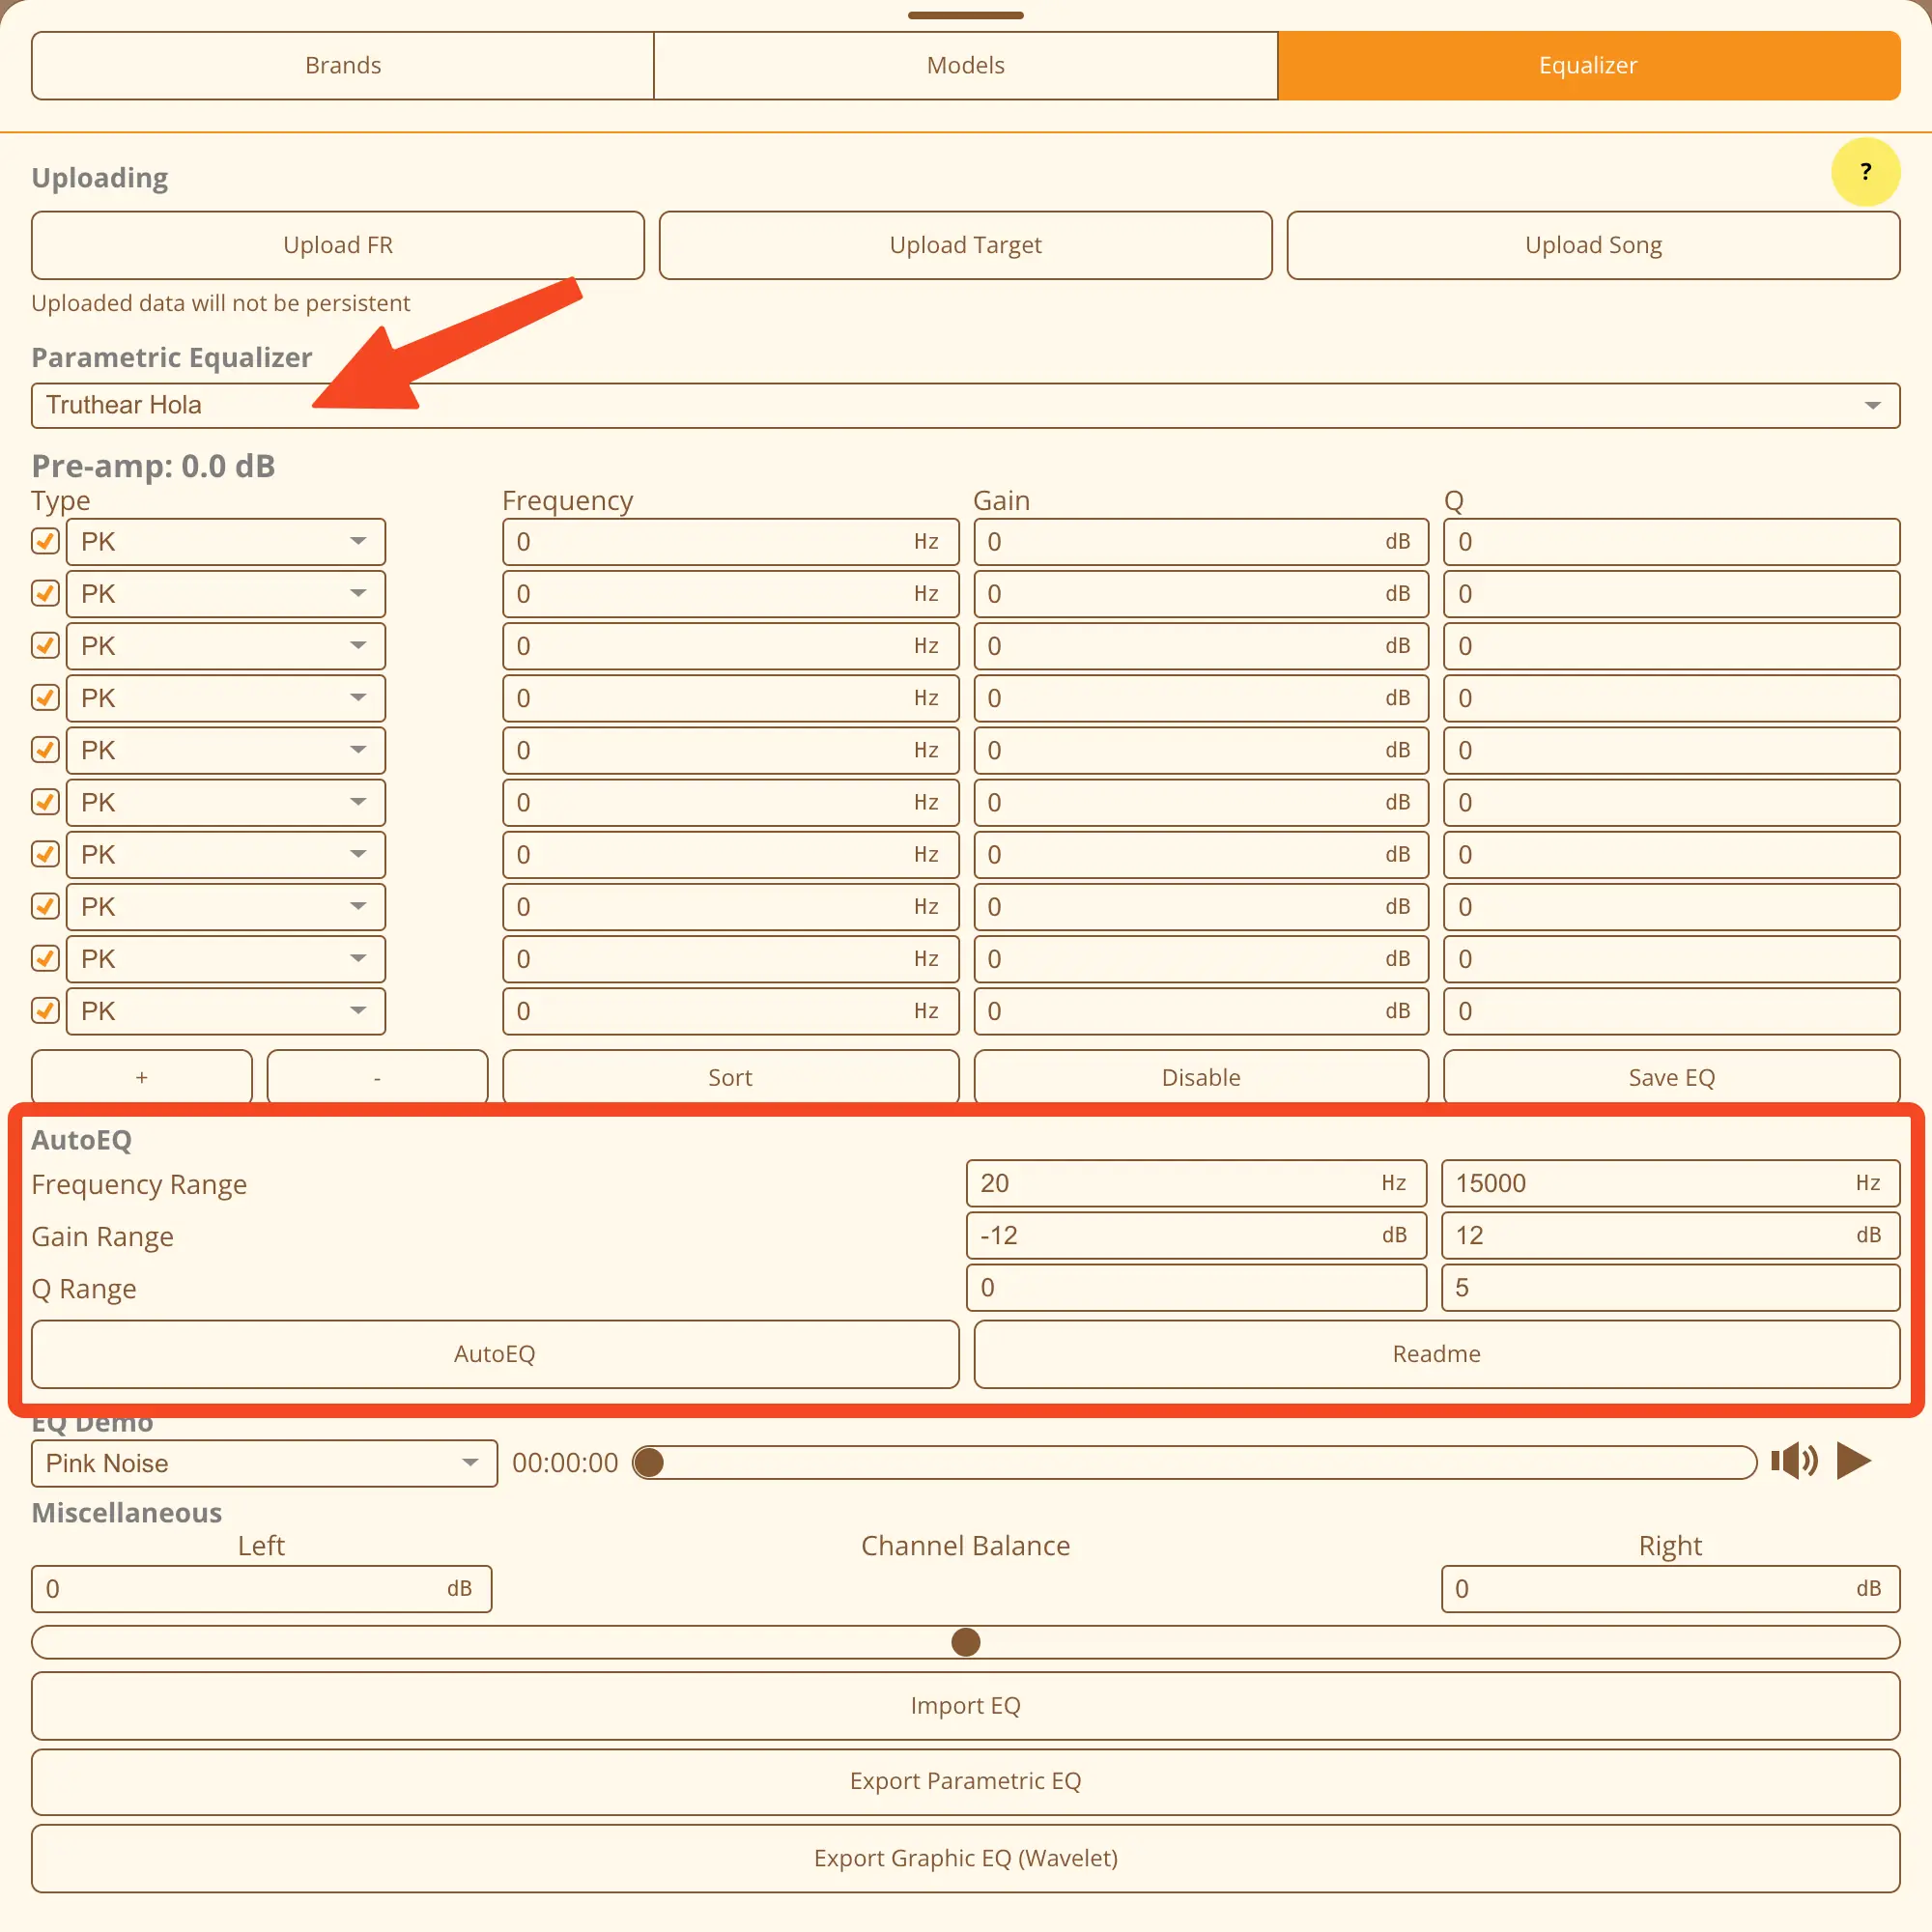Switch to the Models tab

click(x=965, y=65)
